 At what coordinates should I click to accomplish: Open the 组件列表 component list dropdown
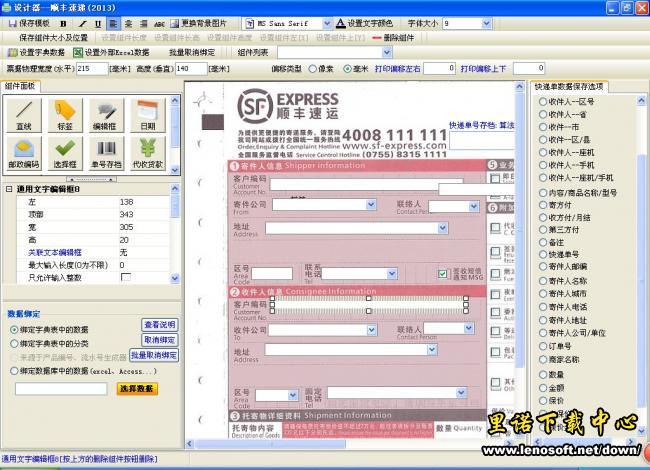pos(387,52)
